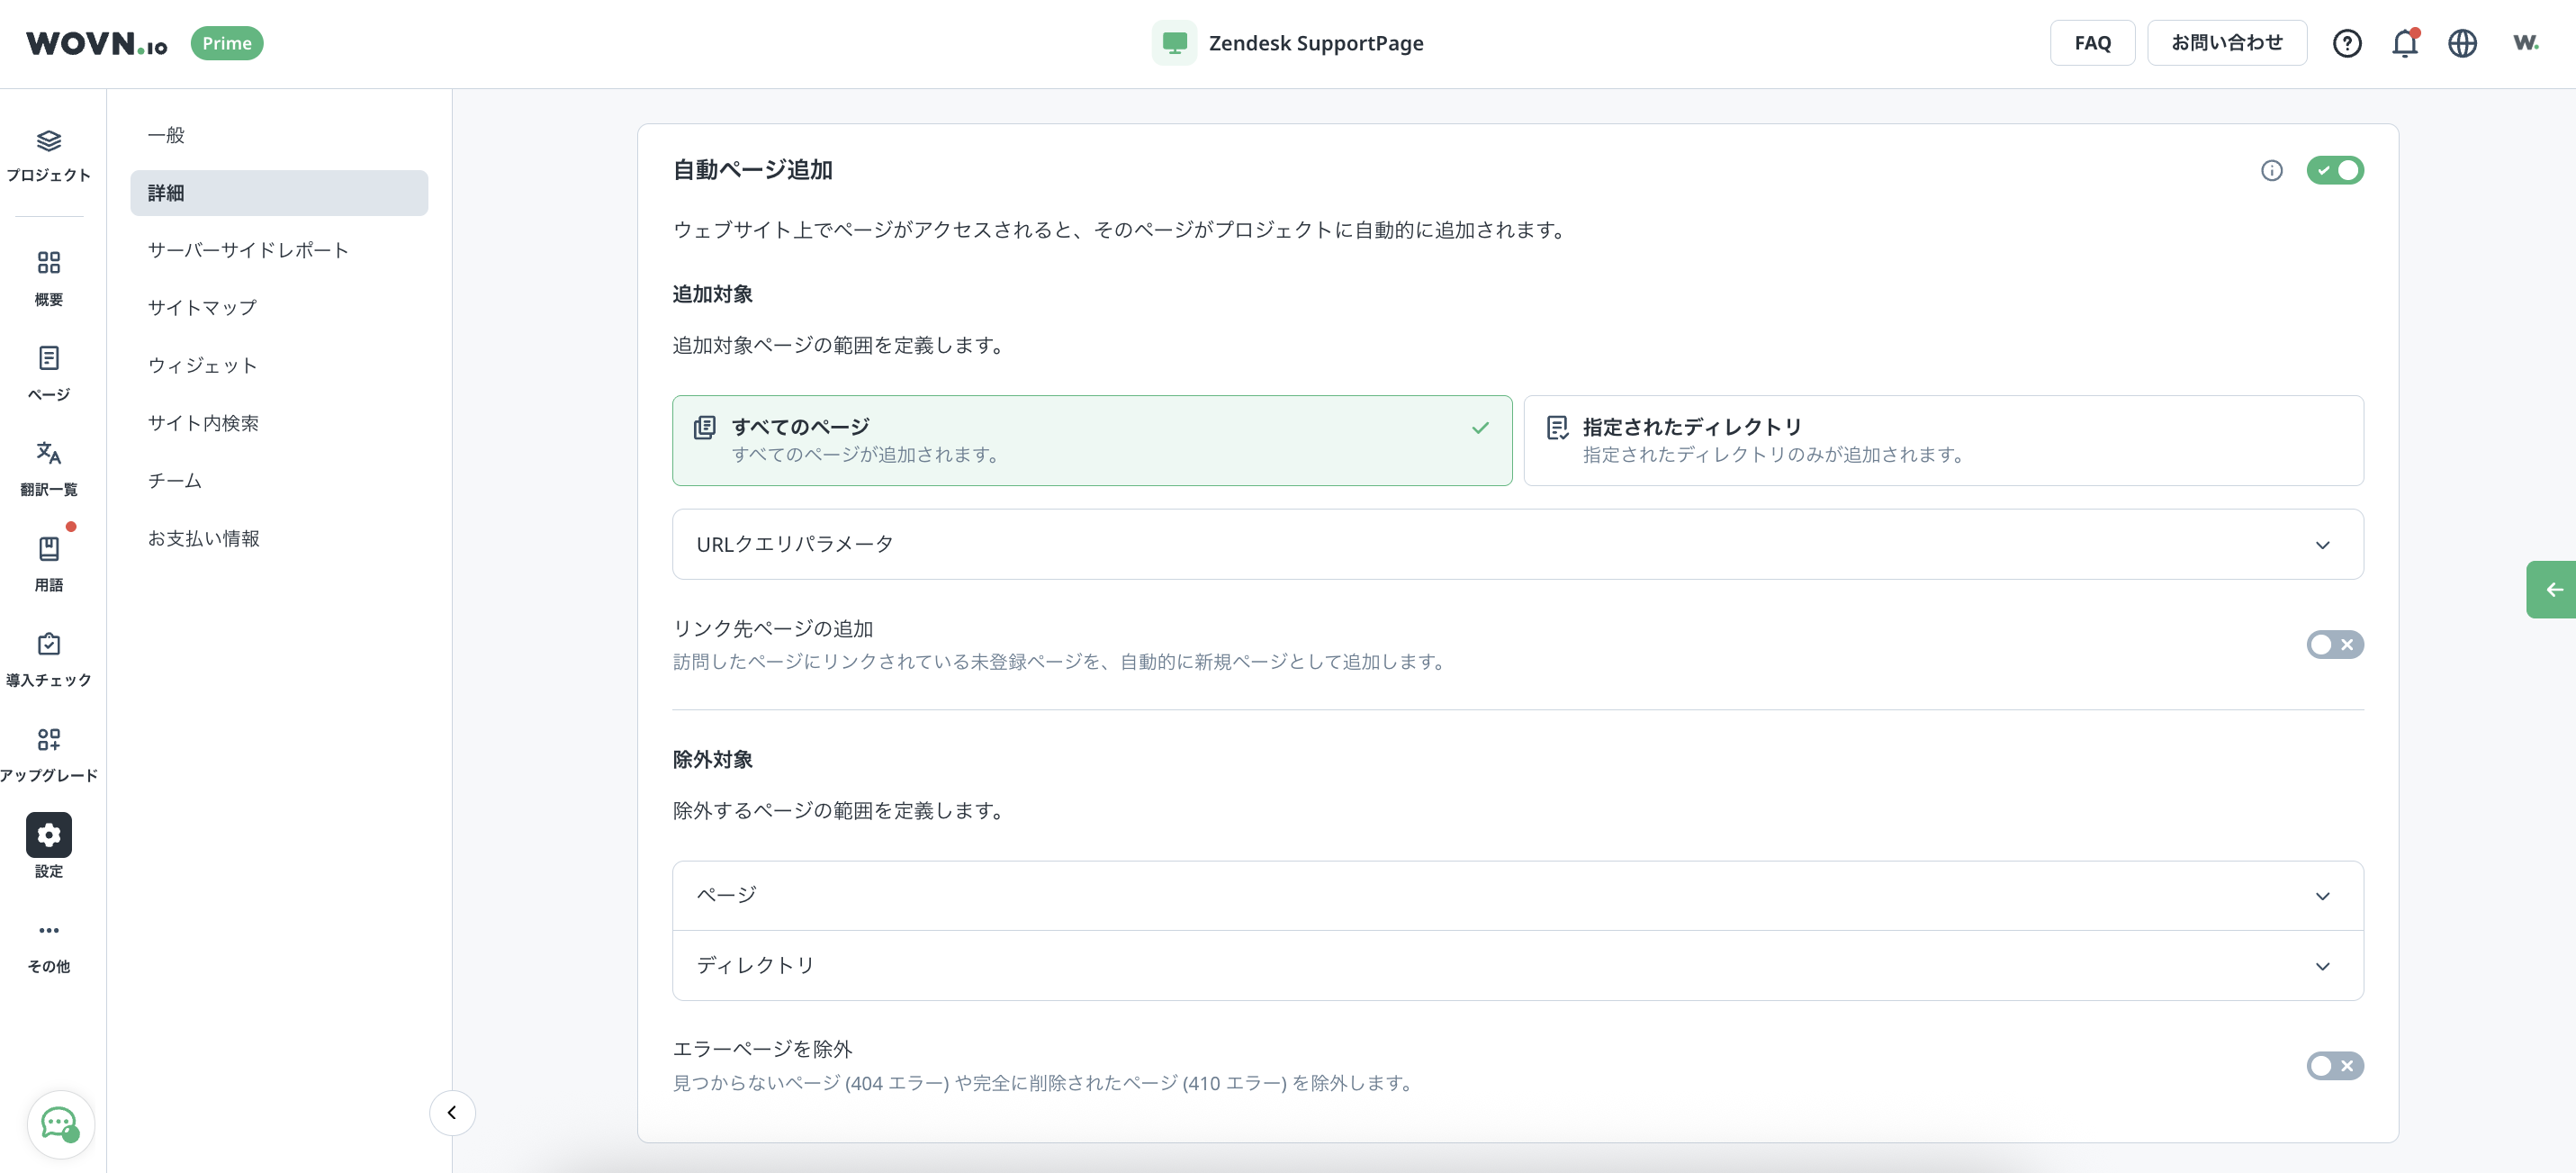Click the FAQ button
Image resolution: width=2576 pixels, height=1173 pixels.
(x=2092, y=44)
